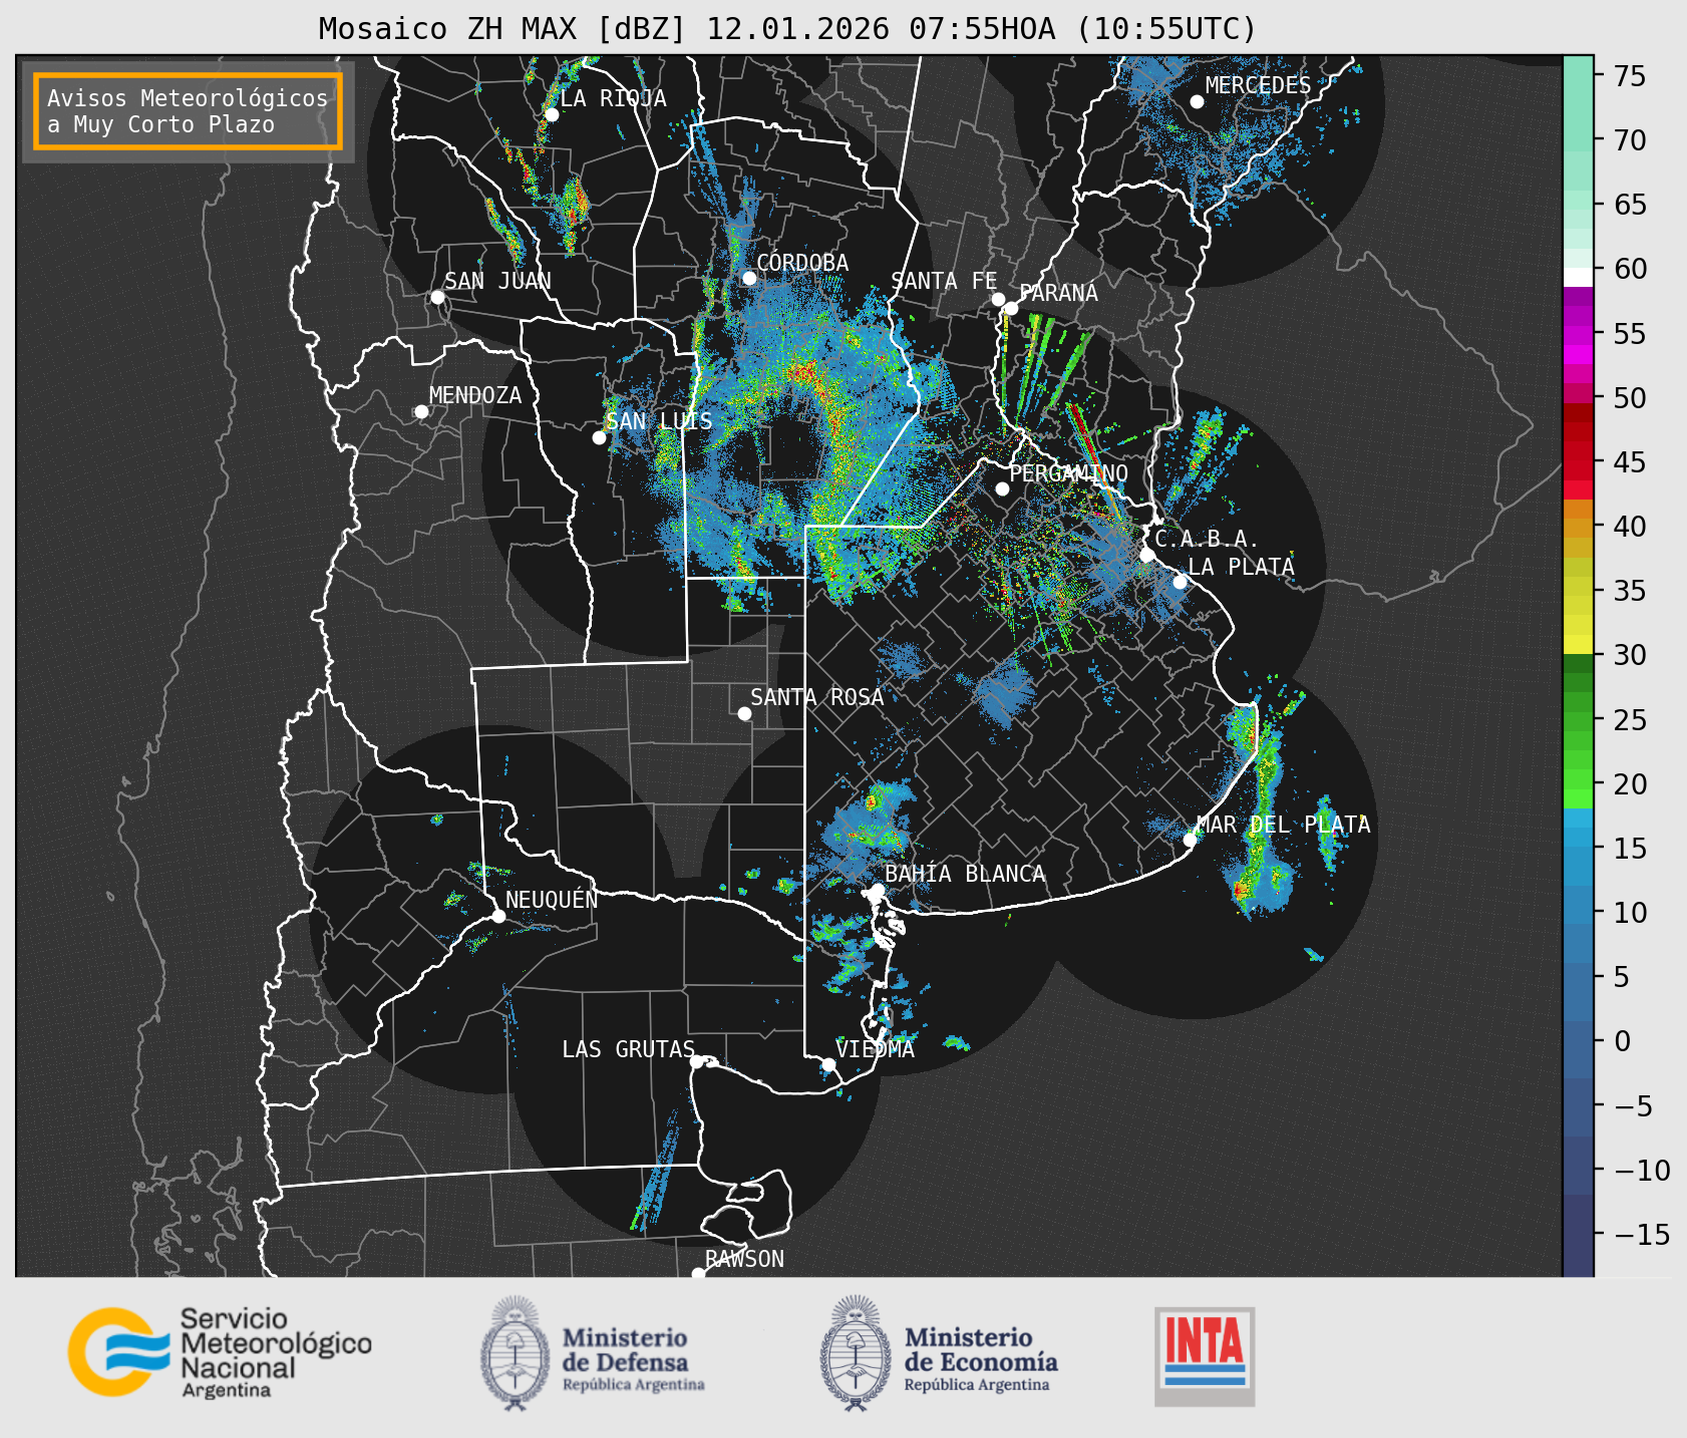Click the 20 colorbar tick label
The width and height of the screenshot is (1687, 1438).
pos(1630,784)
